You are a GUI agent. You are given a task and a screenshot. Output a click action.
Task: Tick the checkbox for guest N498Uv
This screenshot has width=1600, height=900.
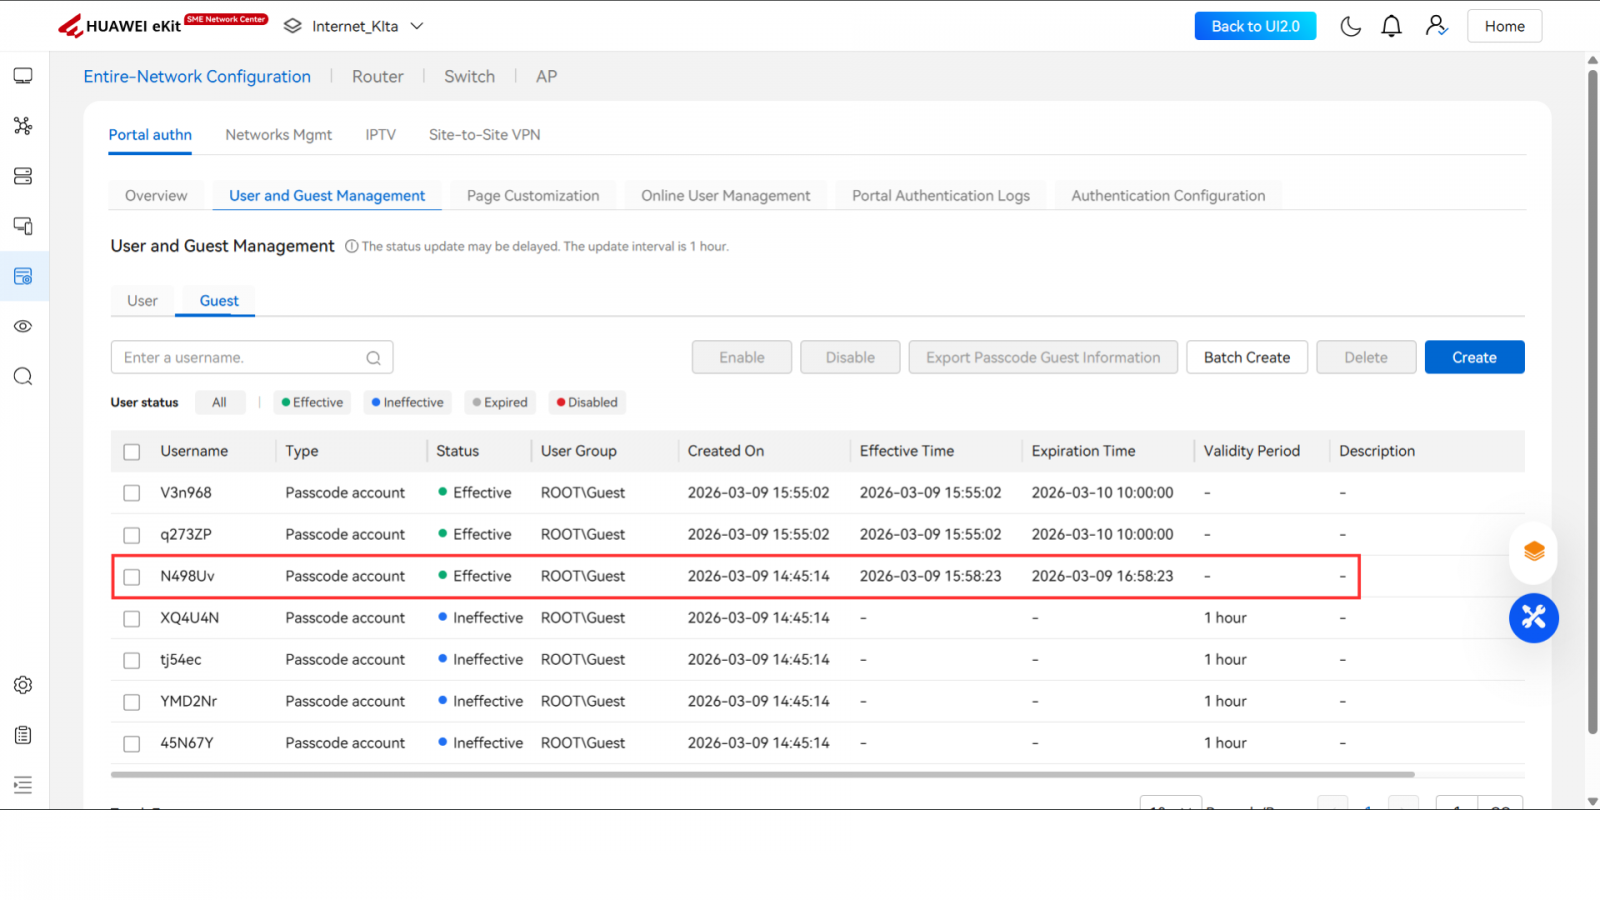pyautogui.click(x=132, y=577)
